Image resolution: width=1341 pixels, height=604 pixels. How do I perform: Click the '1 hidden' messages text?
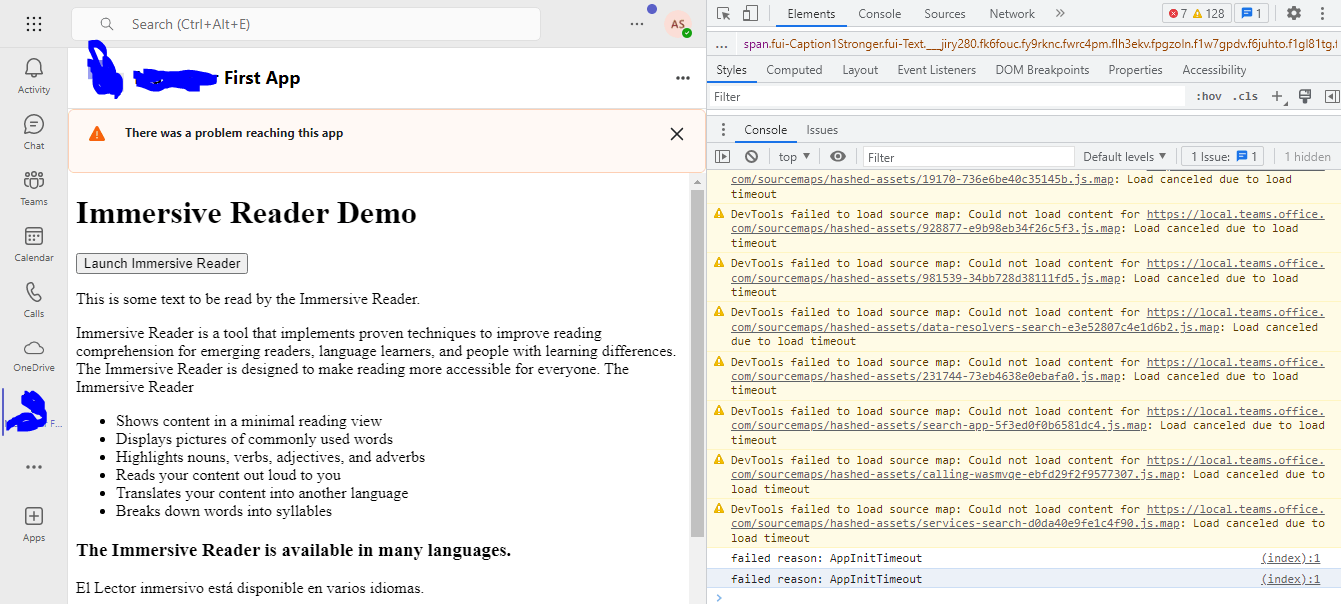[x=1307, y=157]
